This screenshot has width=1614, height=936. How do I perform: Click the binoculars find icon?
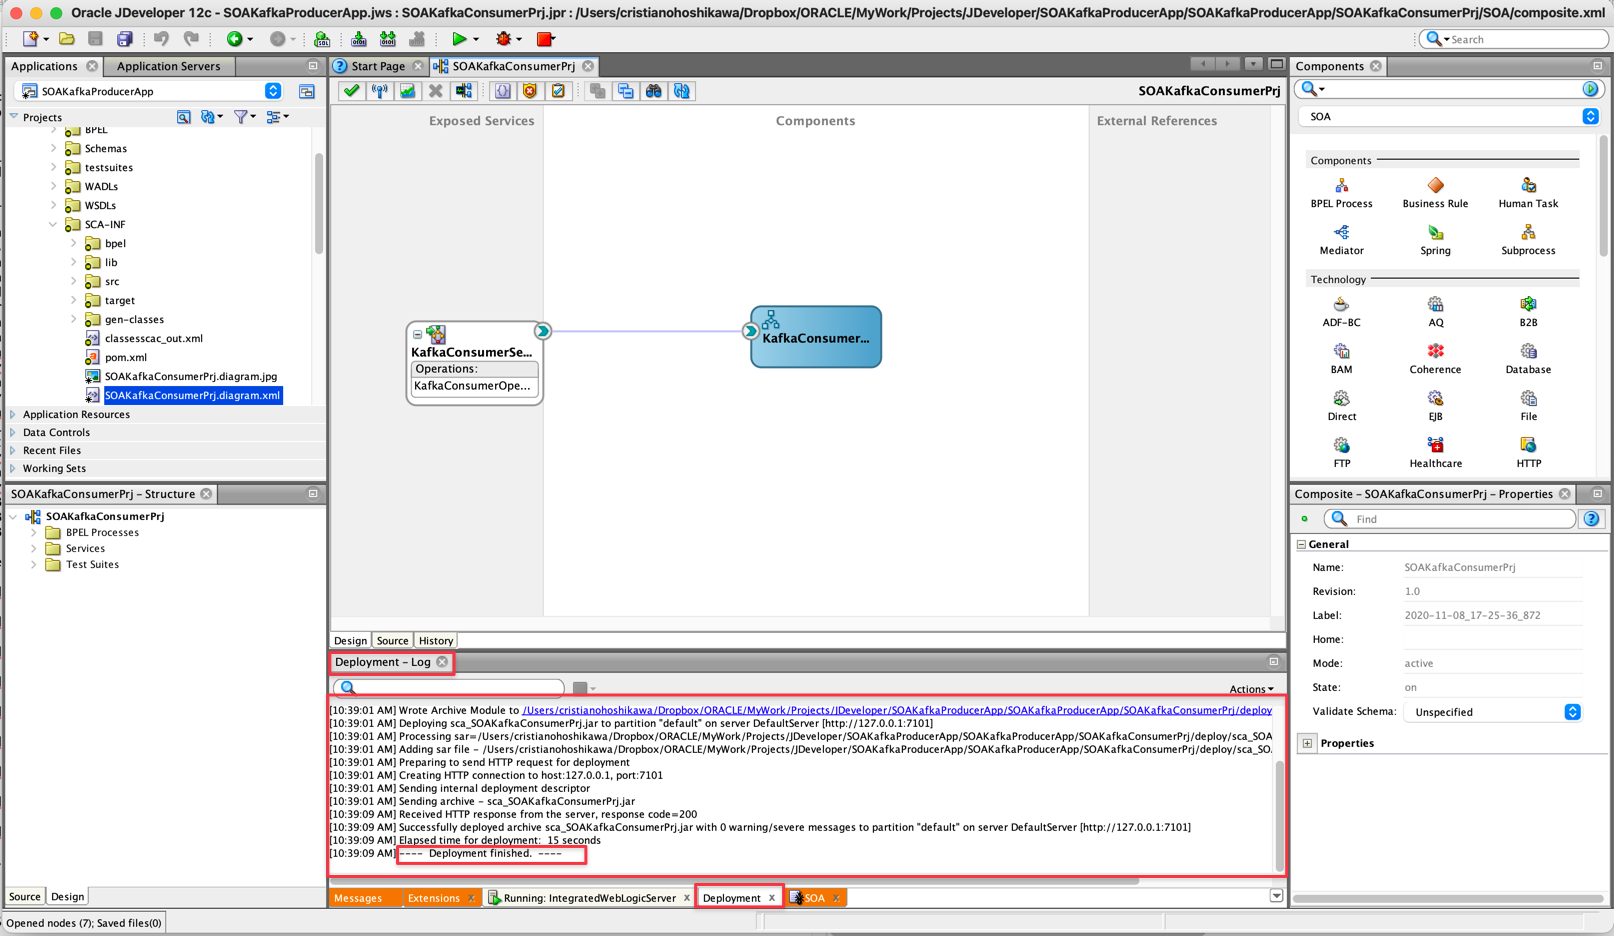653,91
